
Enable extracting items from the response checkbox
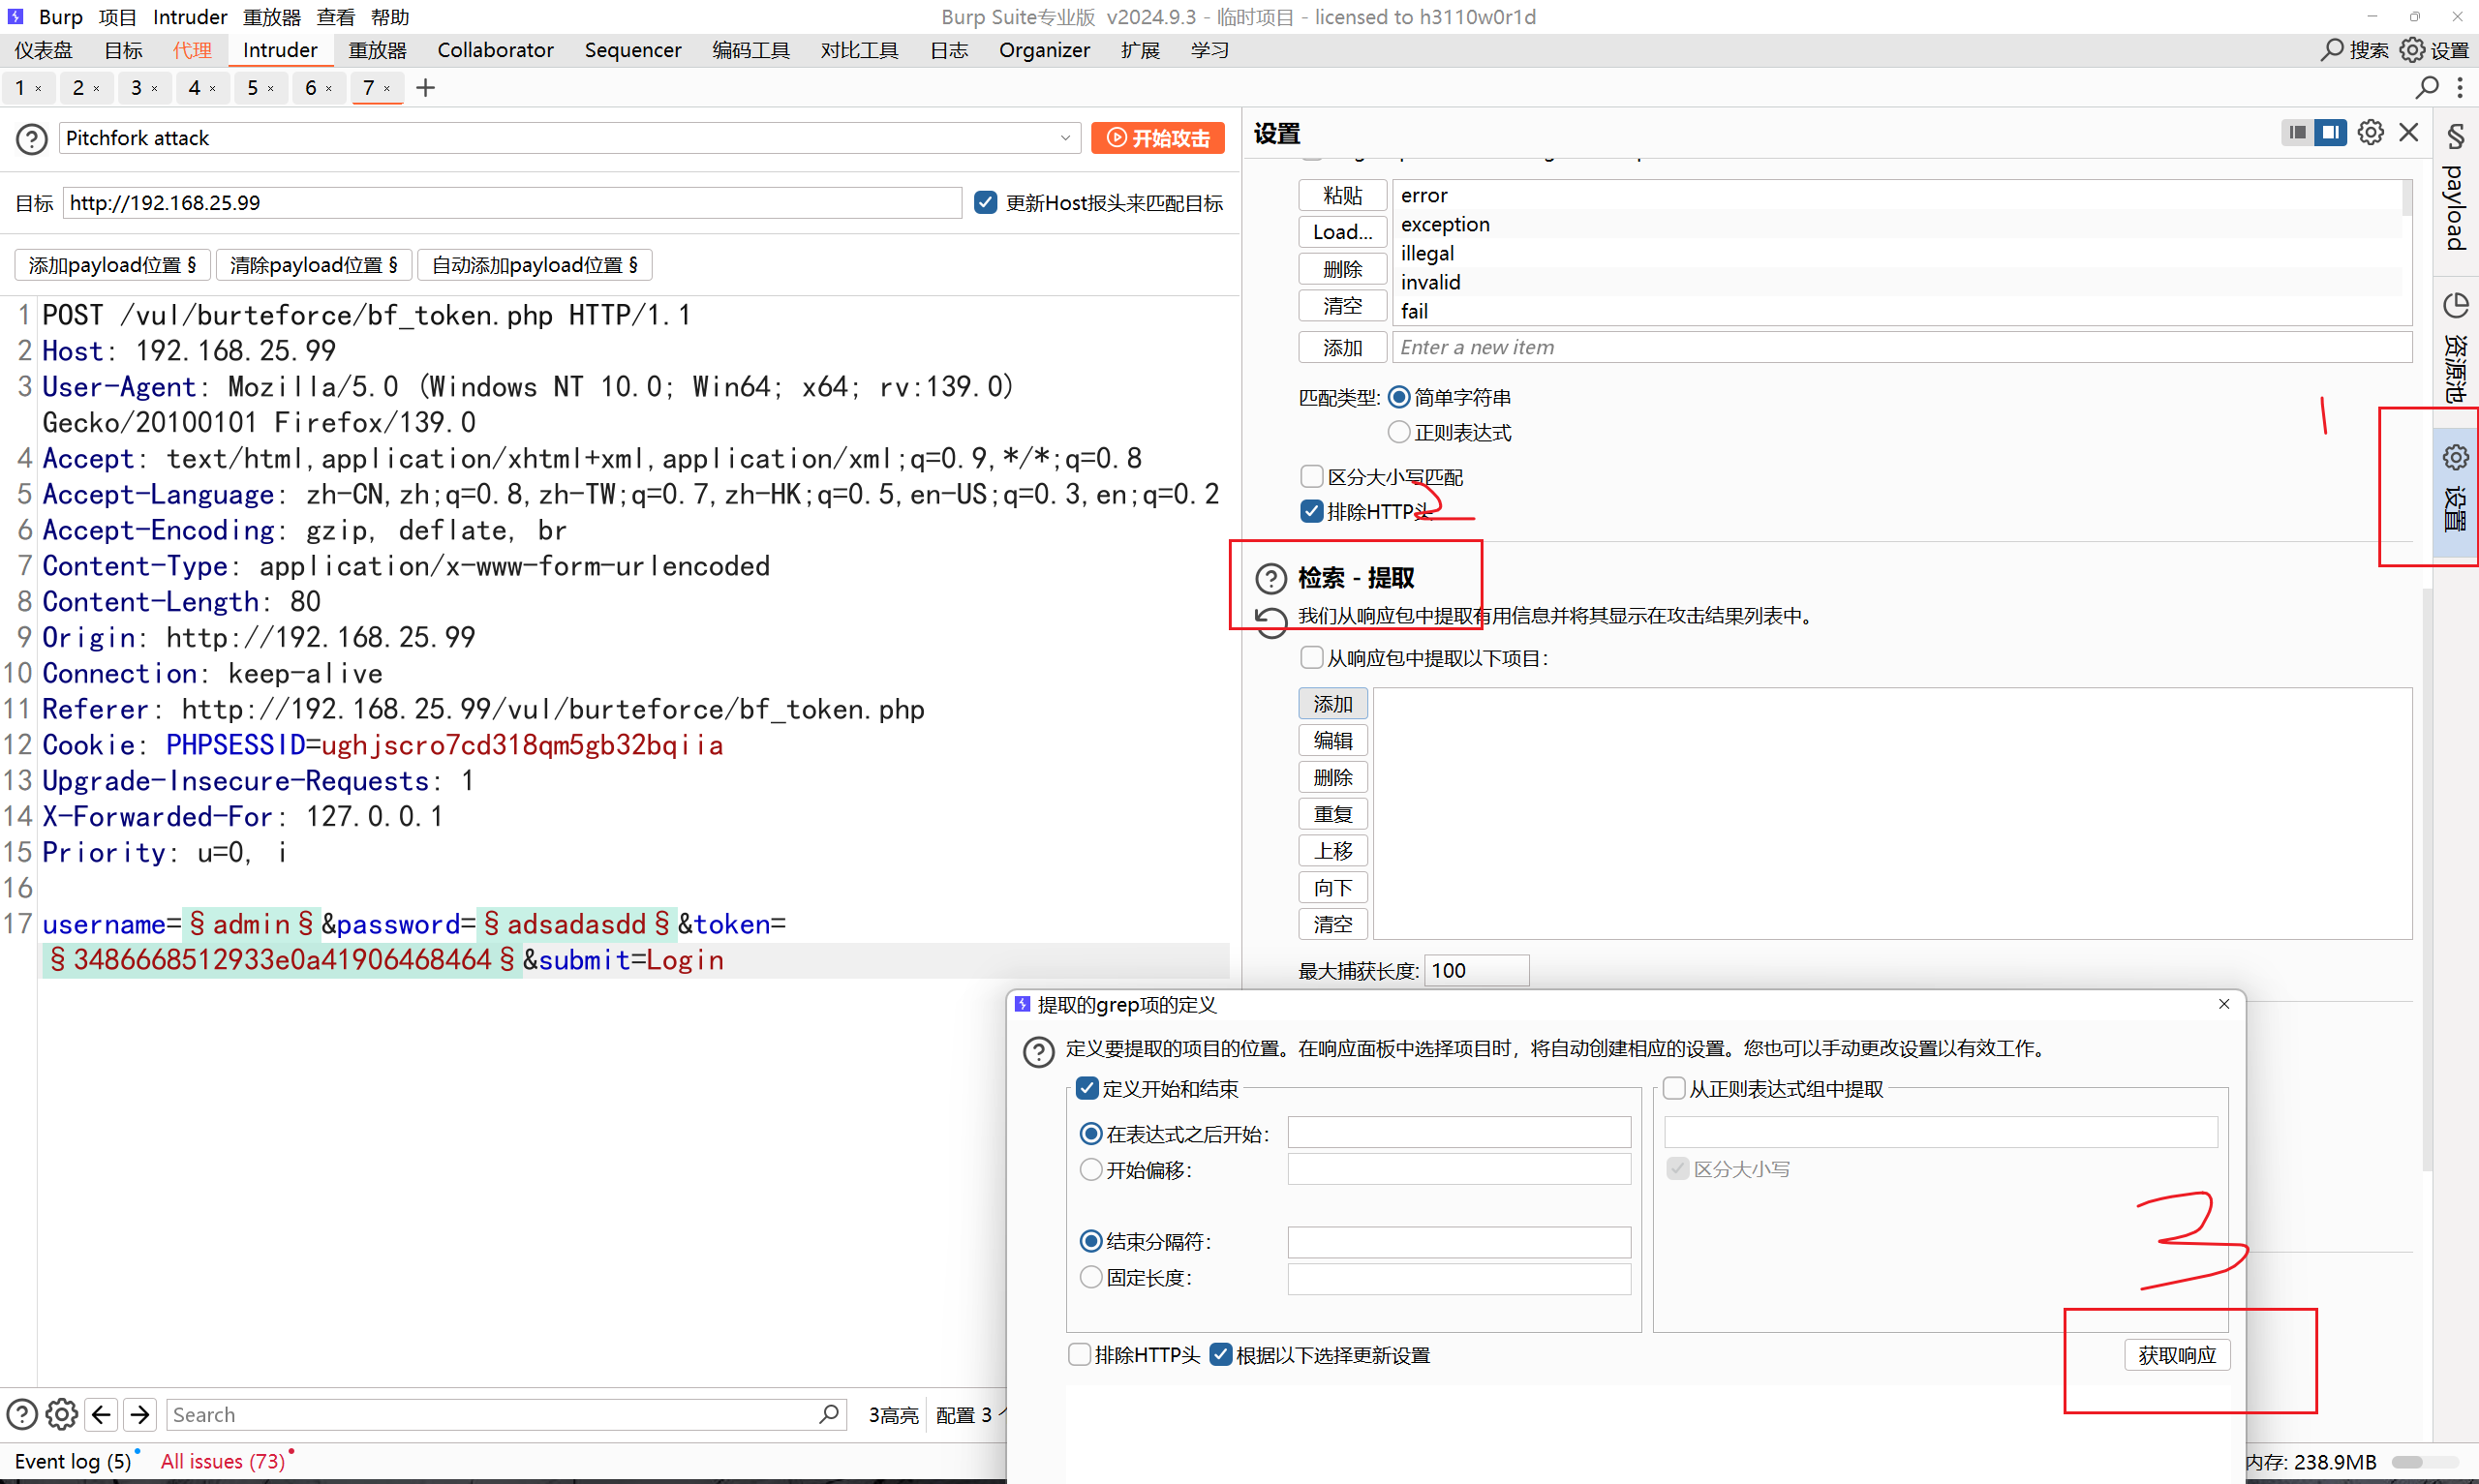[1312, 658]
